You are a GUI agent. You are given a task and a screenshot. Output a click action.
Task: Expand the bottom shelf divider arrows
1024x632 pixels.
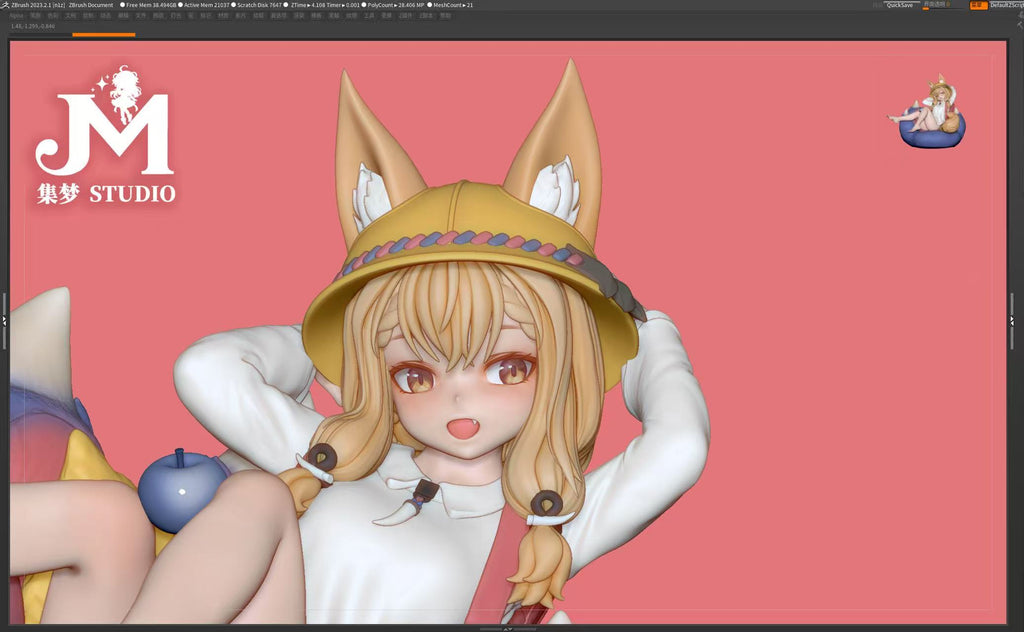click(507, 629)
